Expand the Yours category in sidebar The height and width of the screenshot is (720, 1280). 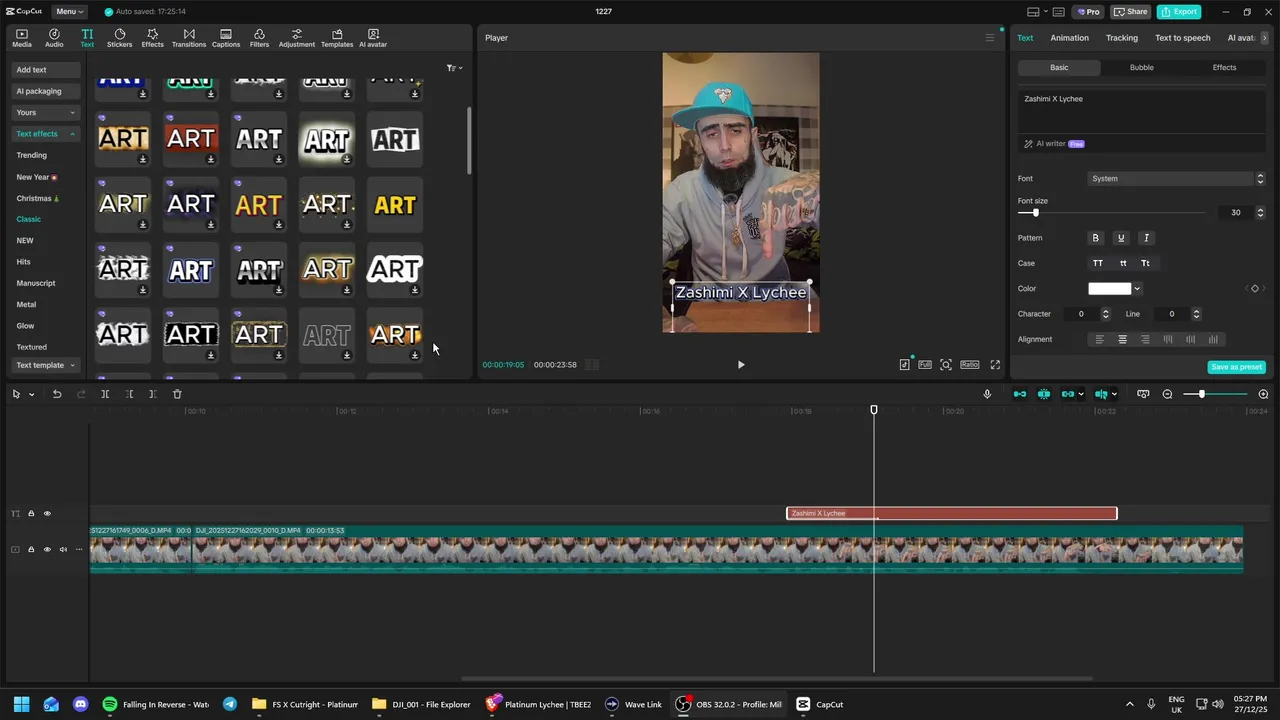(x=45, y=113)
